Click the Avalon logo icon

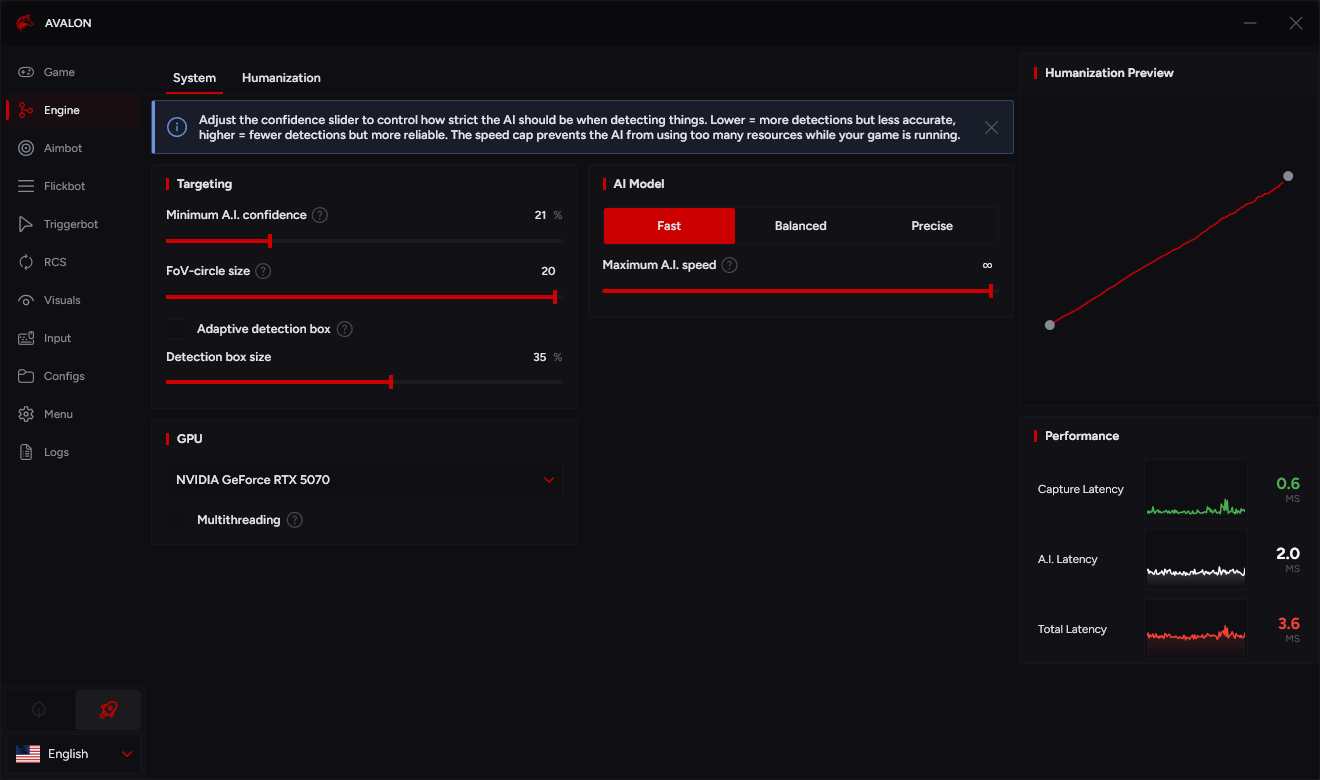click(25, 23)
